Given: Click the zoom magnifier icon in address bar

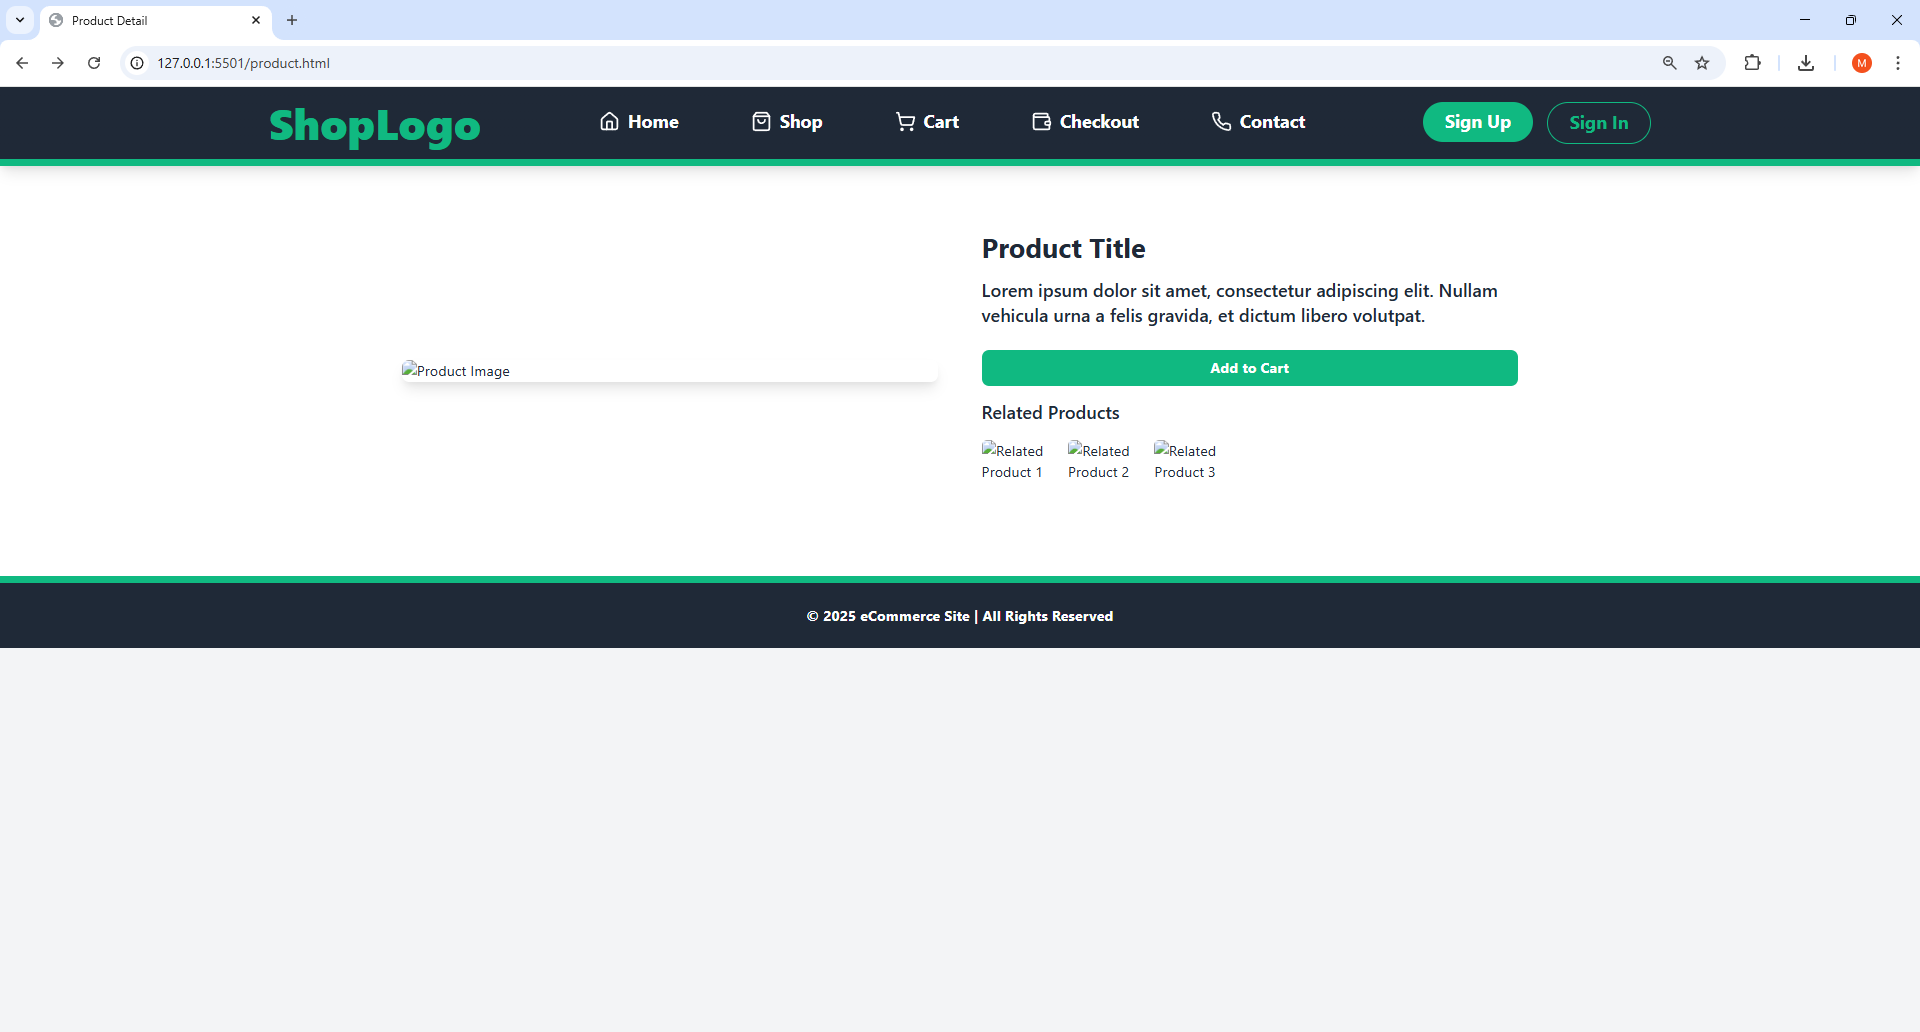Looking at the screenshot, I should pyautogui.click(x=1669, y=63).
